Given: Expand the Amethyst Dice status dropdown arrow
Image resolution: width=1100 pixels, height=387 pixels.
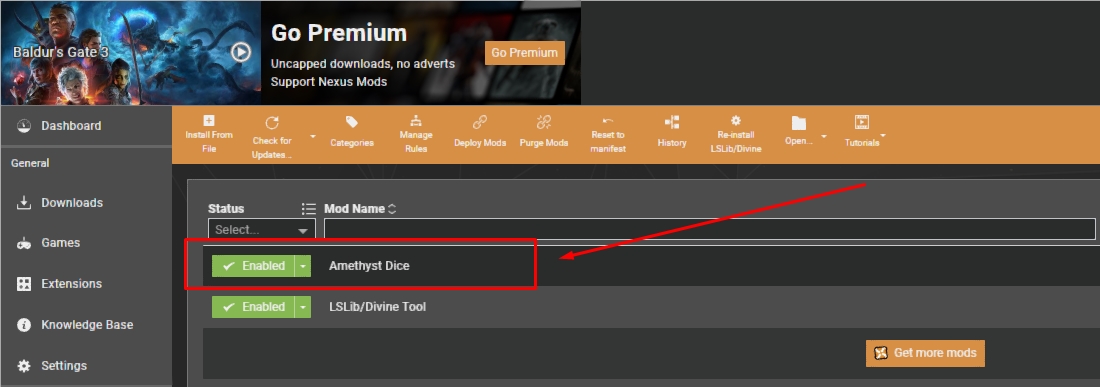Looking at the screenshot, I should click(x=302, y=266).
